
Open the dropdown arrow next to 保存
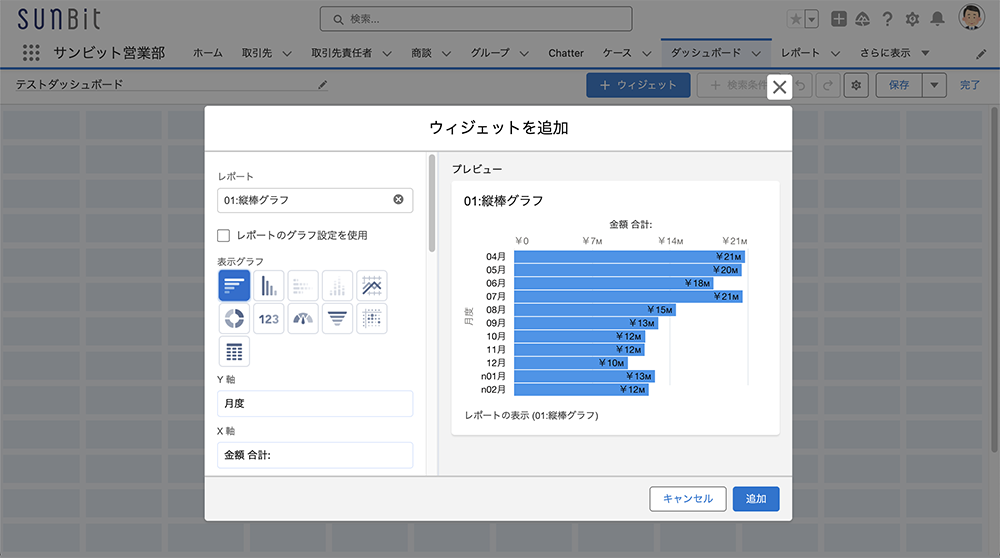[934, 85]
